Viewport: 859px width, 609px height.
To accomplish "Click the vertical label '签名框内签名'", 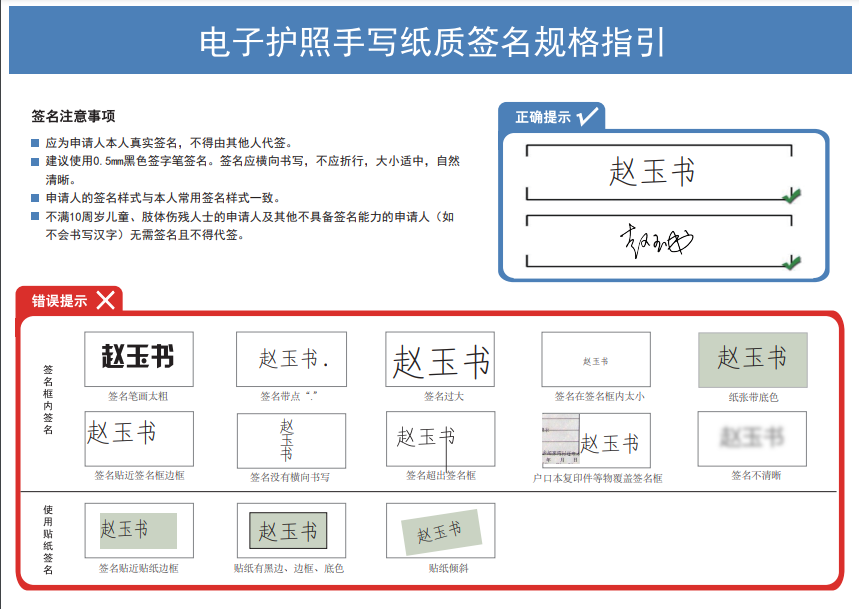I will (48, 399).
